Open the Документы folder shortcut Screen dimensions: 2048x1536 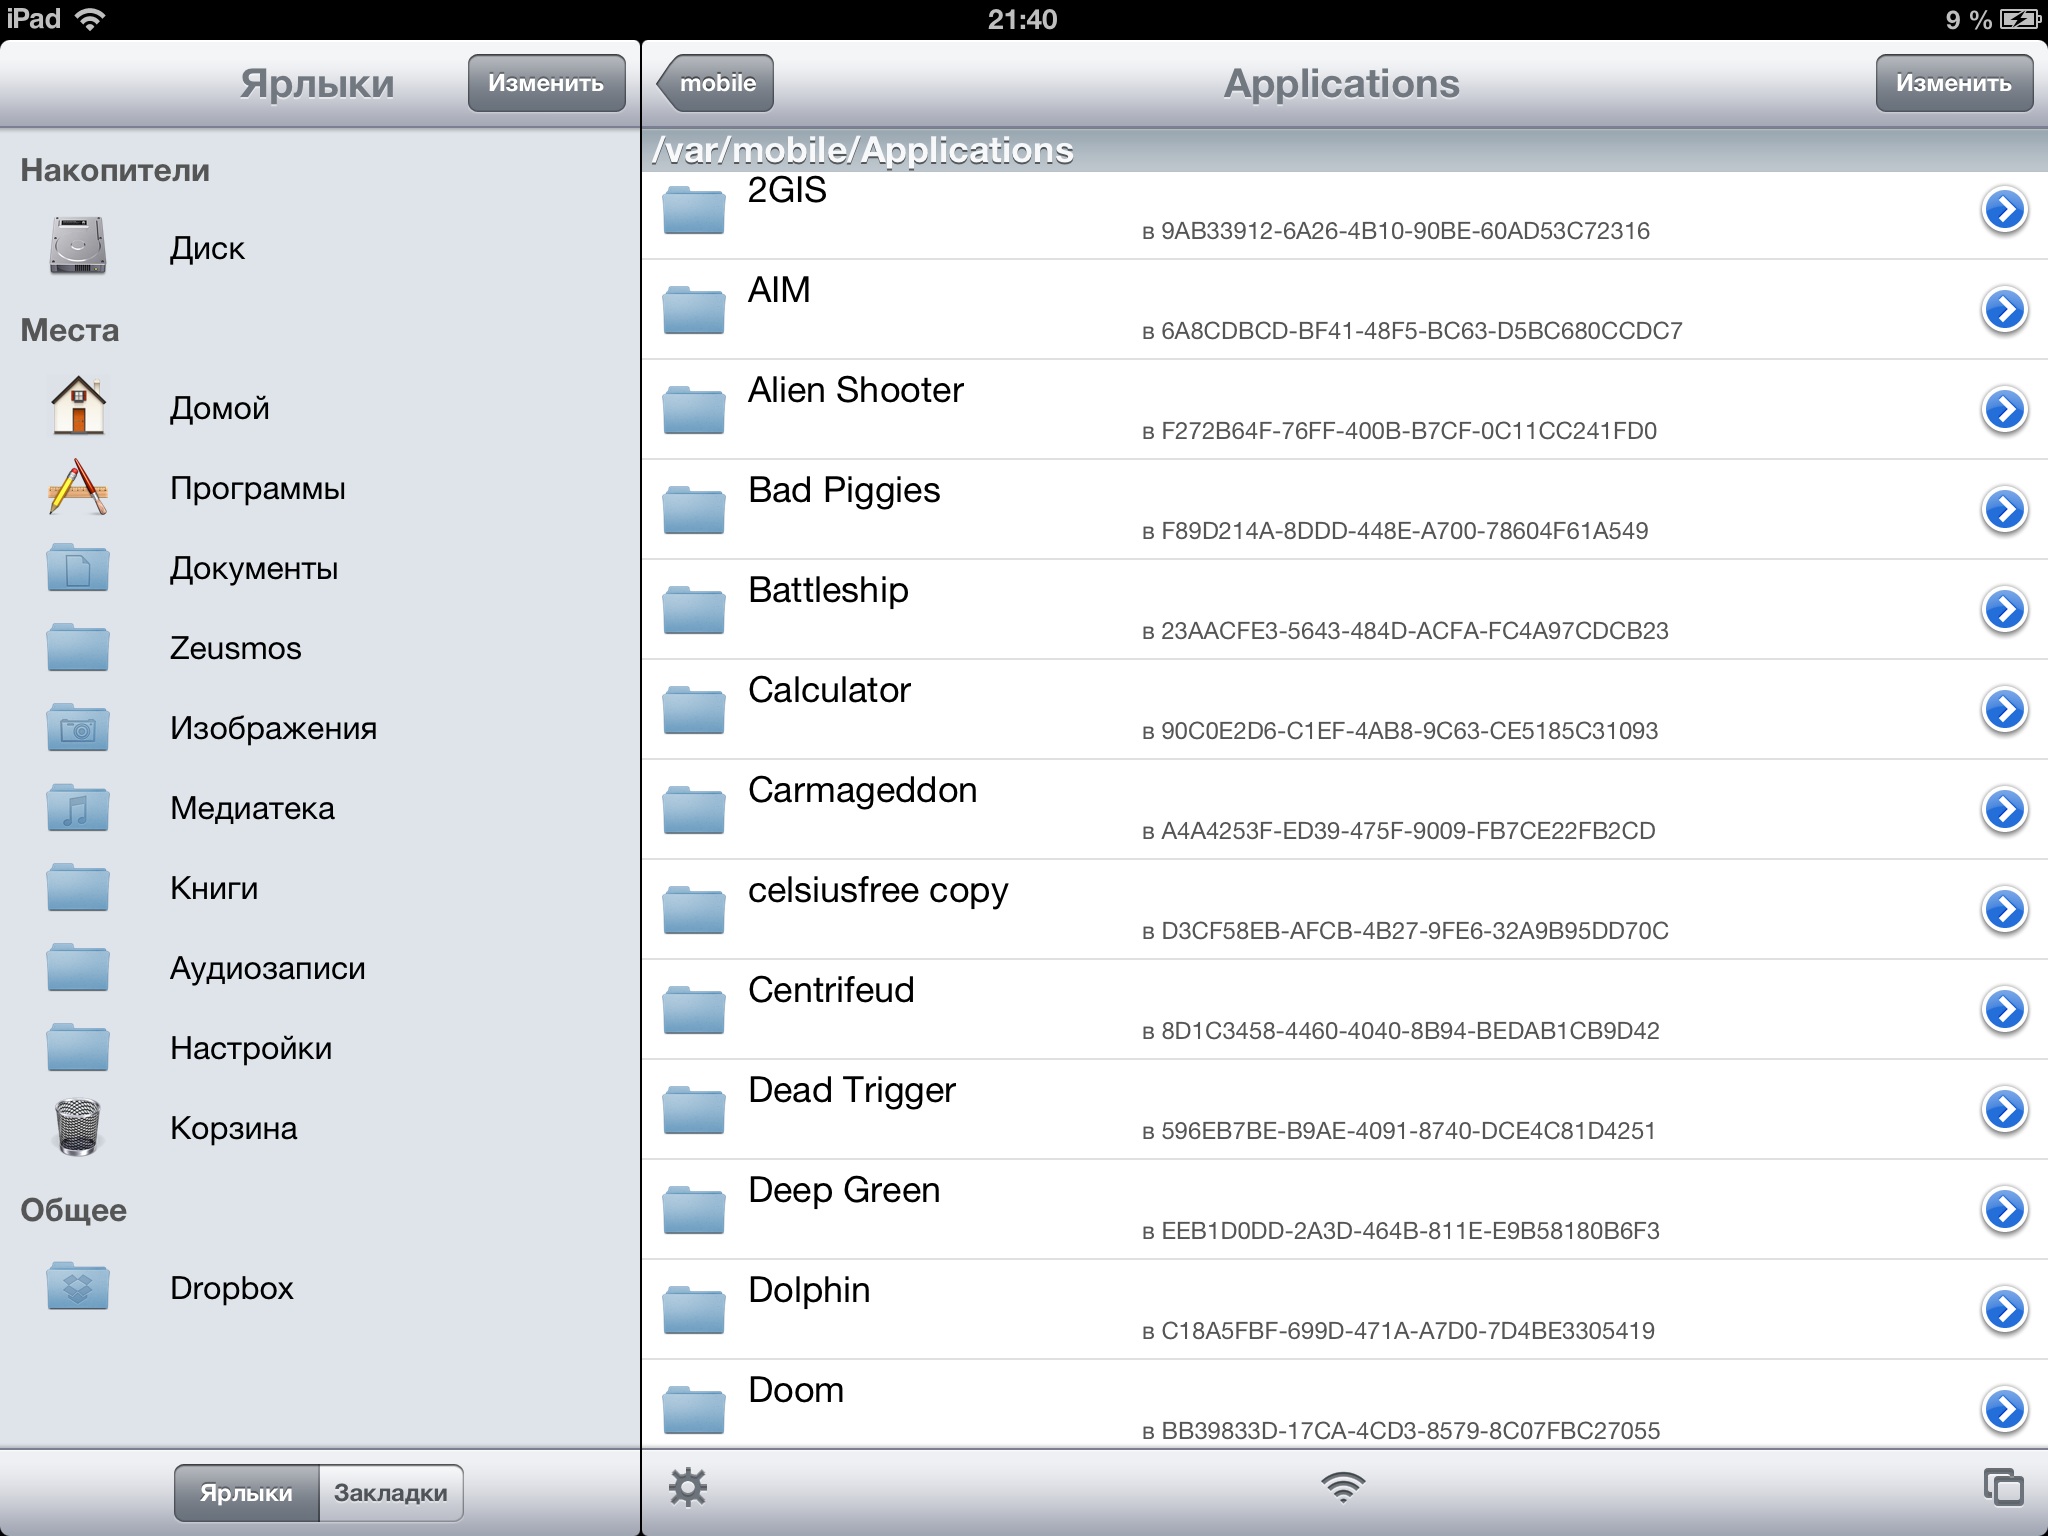click(319, 567)
